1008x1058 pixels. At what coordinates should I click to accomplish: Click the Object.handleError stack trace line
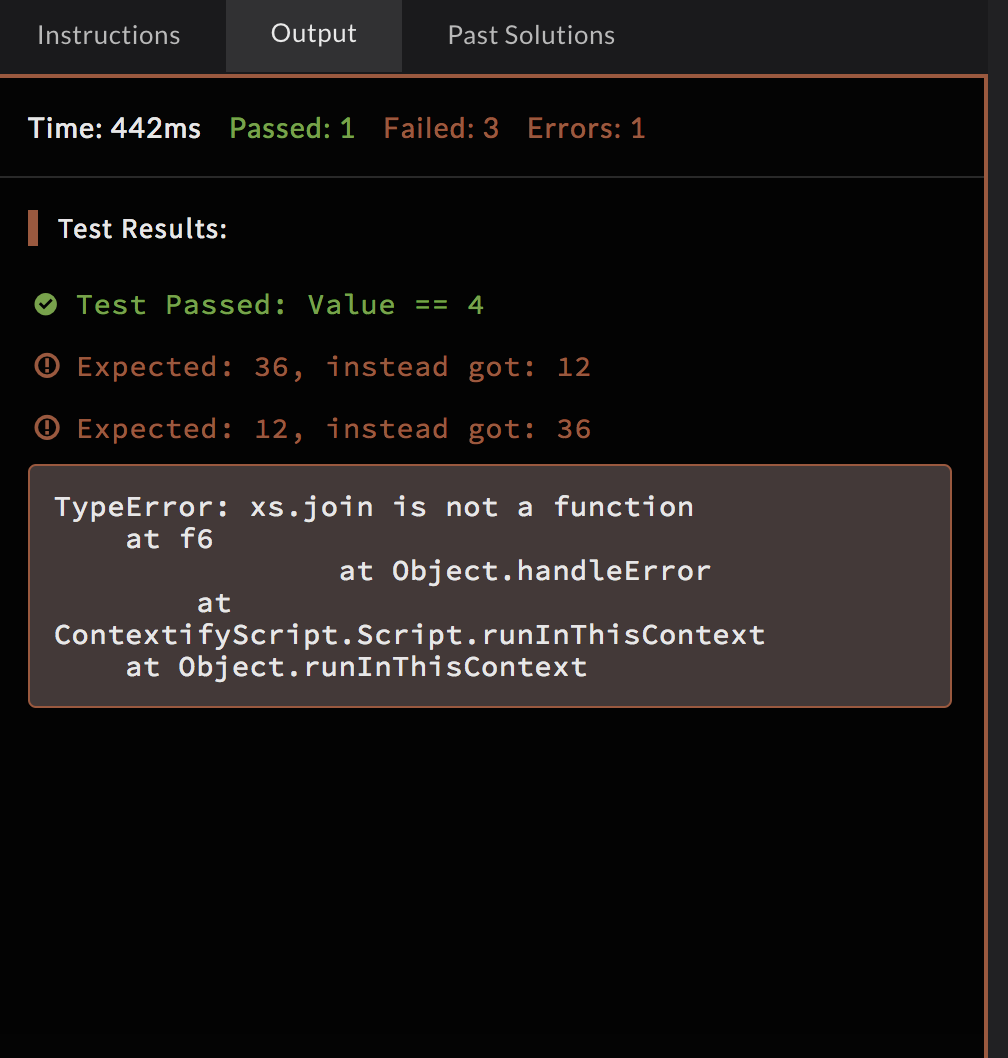[524, 571]
